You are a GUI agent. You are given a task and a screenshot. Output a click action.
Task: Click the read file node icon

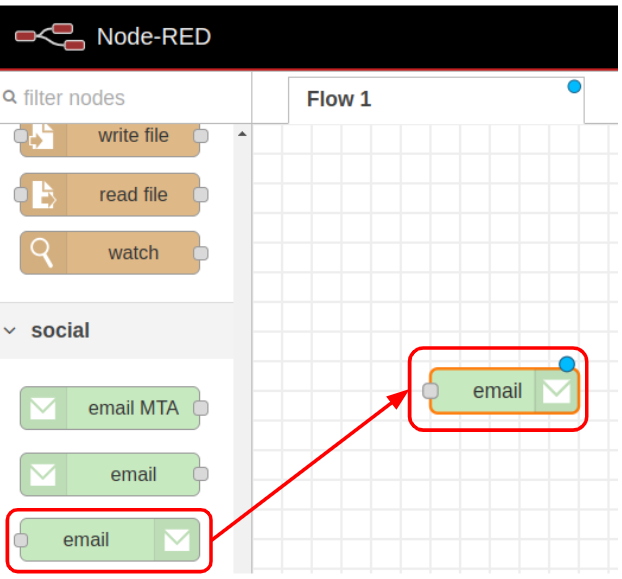pyautogui.click(x=43, y=195)
